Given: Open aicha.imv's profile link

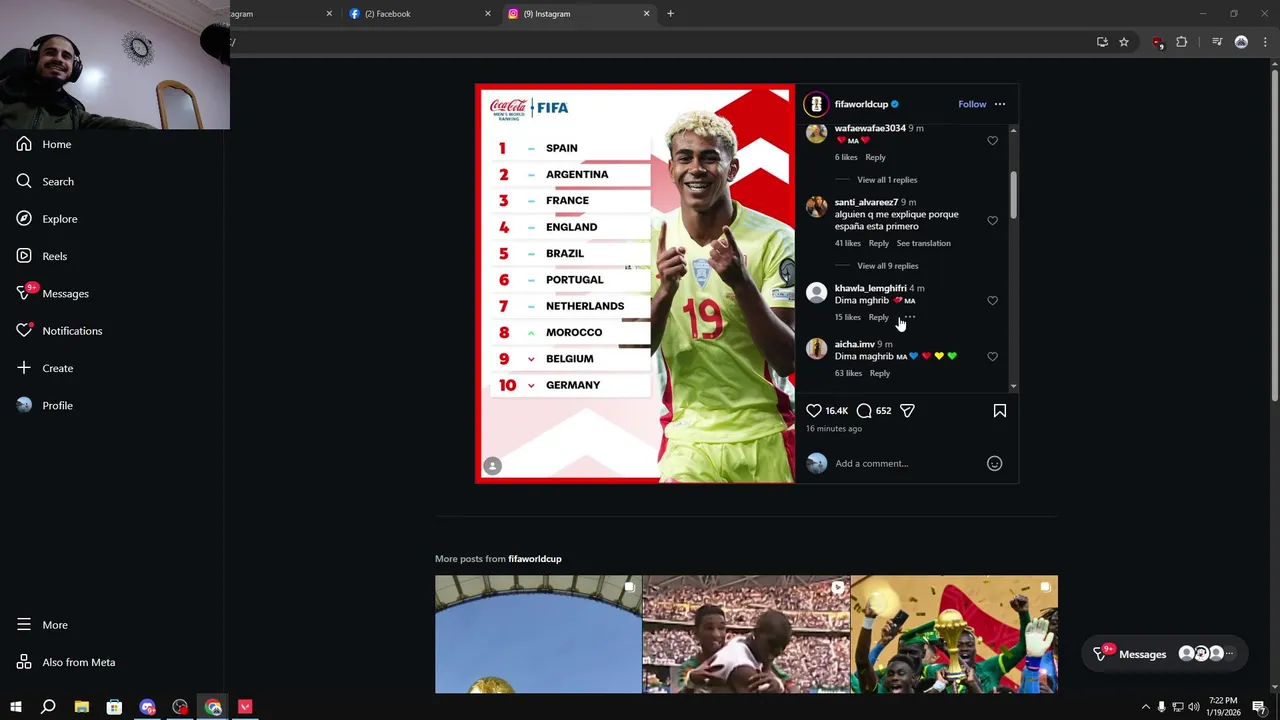Looking at the screenshot, I should 855,344.
